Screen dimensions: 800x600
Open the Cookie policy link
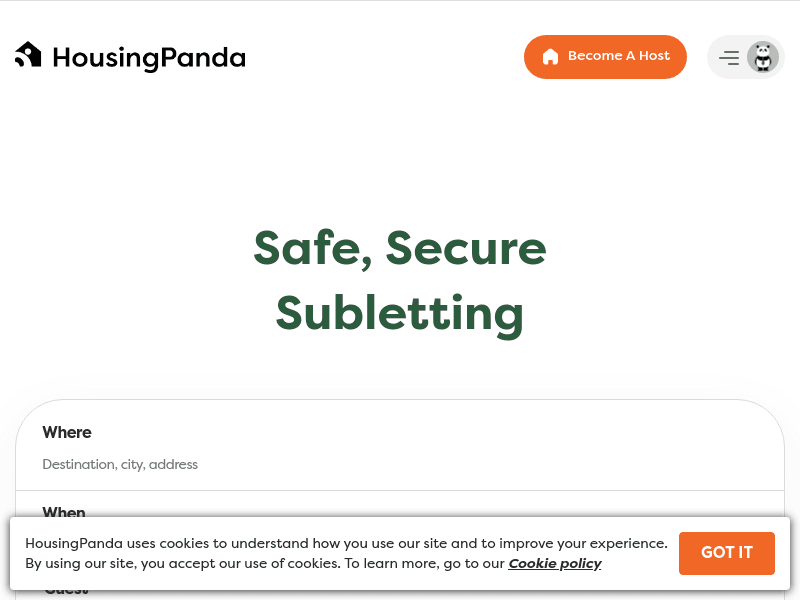point(555,563)
